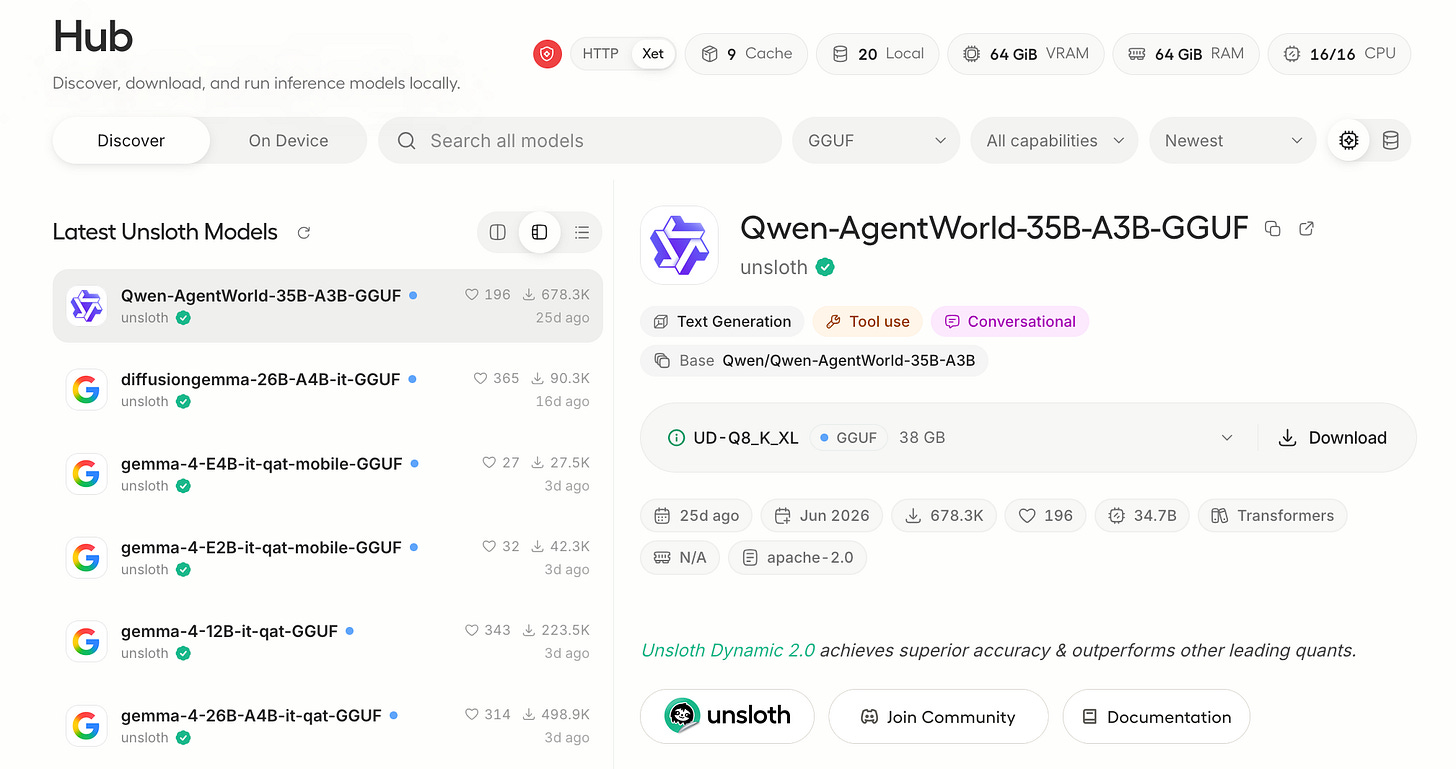The image size is (1456, 769).
Task: Click the red shield security icon
Action: pyautogui.click(x=547, y=54)
